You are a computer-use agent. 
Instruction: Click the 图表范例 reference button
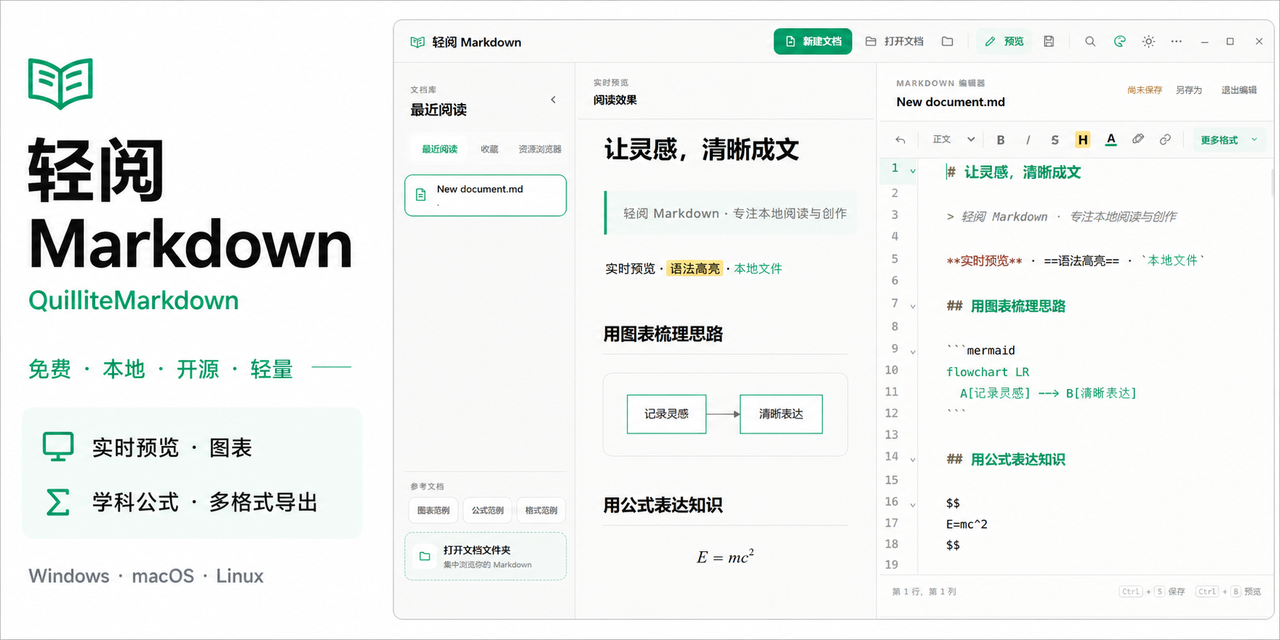(x=433, y=510)
